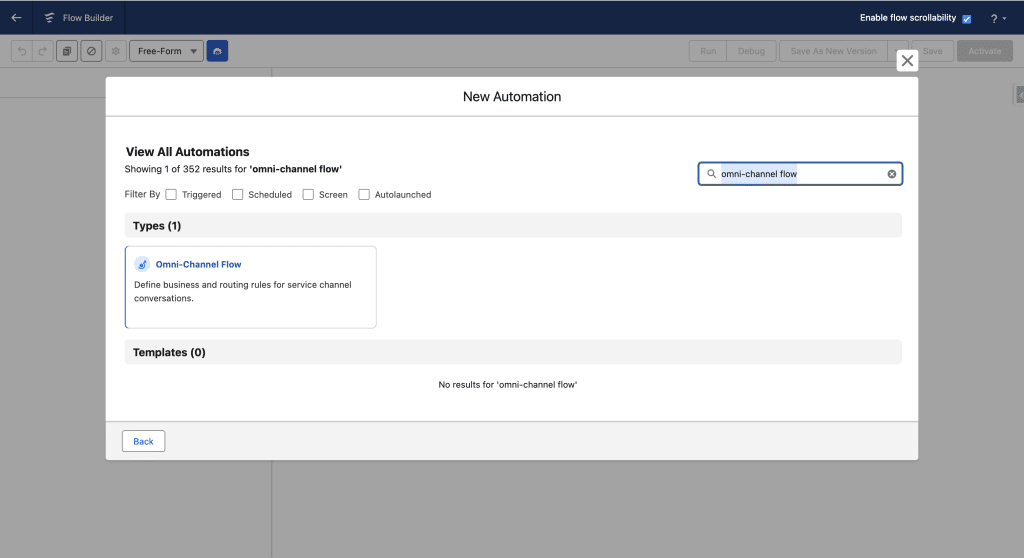Click the Types (1) section header
The height and width of the screenshot is (558, 1024).
point(157,226)
